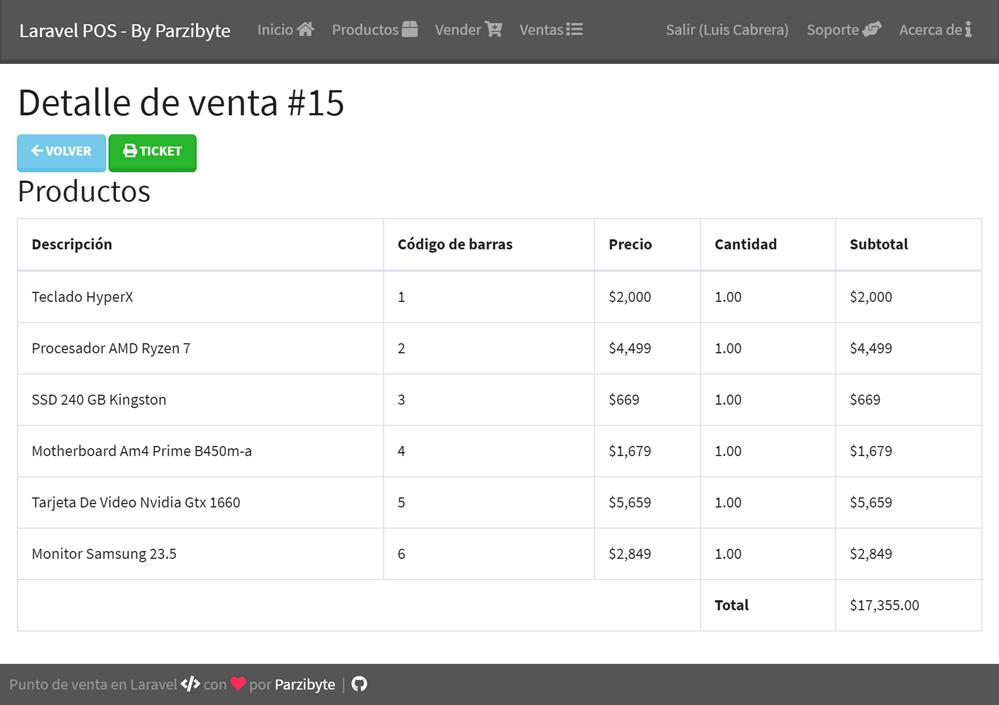Select Ventas in the navigation bar
This screenshot has width=999, height=705.
coord(542,29)
